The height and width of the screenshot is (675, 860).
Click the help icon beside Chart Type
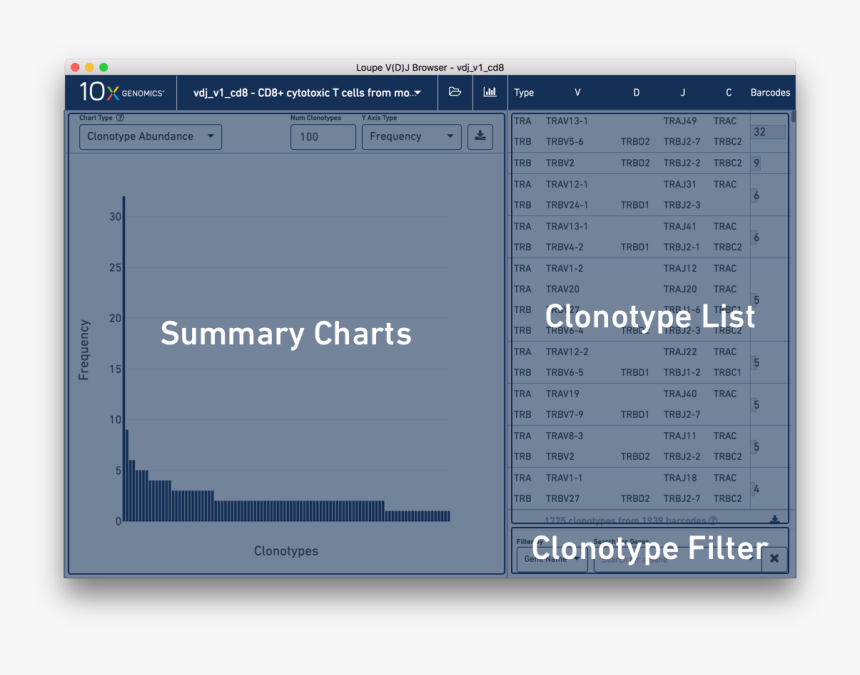[x=120, y=117]
